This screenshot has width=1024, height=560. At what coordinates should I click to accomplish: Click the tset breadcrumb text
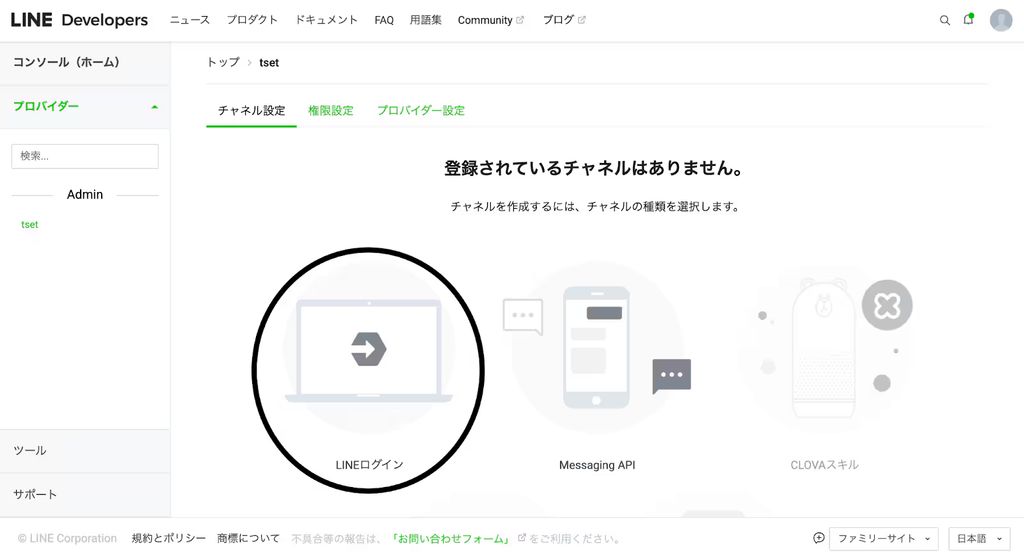point(269,63)
